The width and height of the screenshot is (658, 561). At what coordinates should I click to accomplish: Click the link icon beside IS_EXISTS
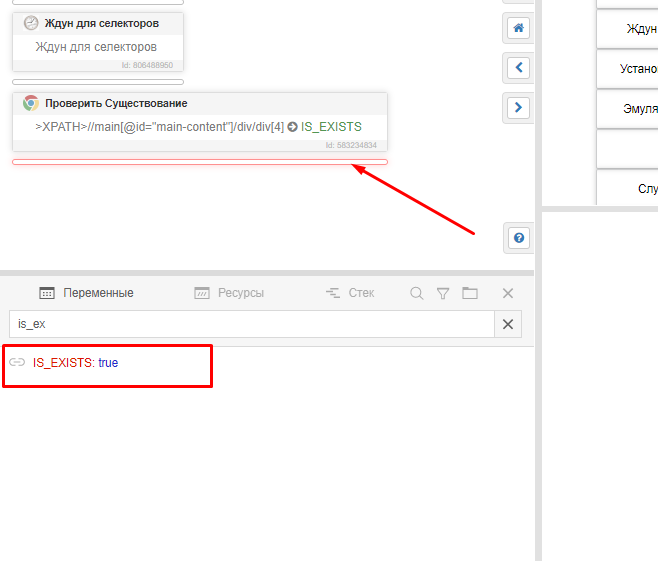(17, 363)
